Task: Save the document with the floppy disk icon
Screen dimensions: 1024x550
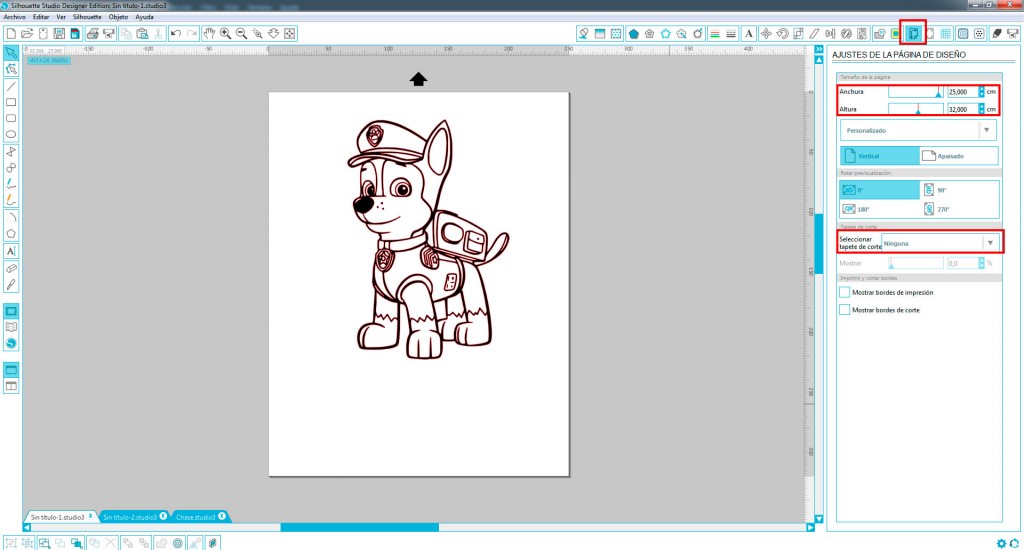Action: [59, 33]
